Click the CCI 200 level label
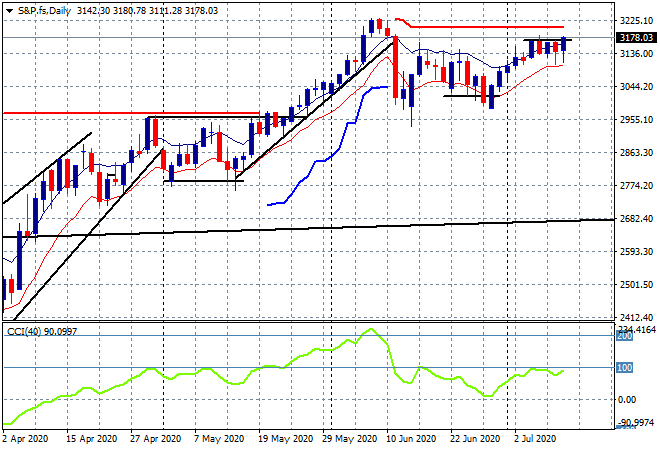660x450 pixels. (x=625, y=336)
